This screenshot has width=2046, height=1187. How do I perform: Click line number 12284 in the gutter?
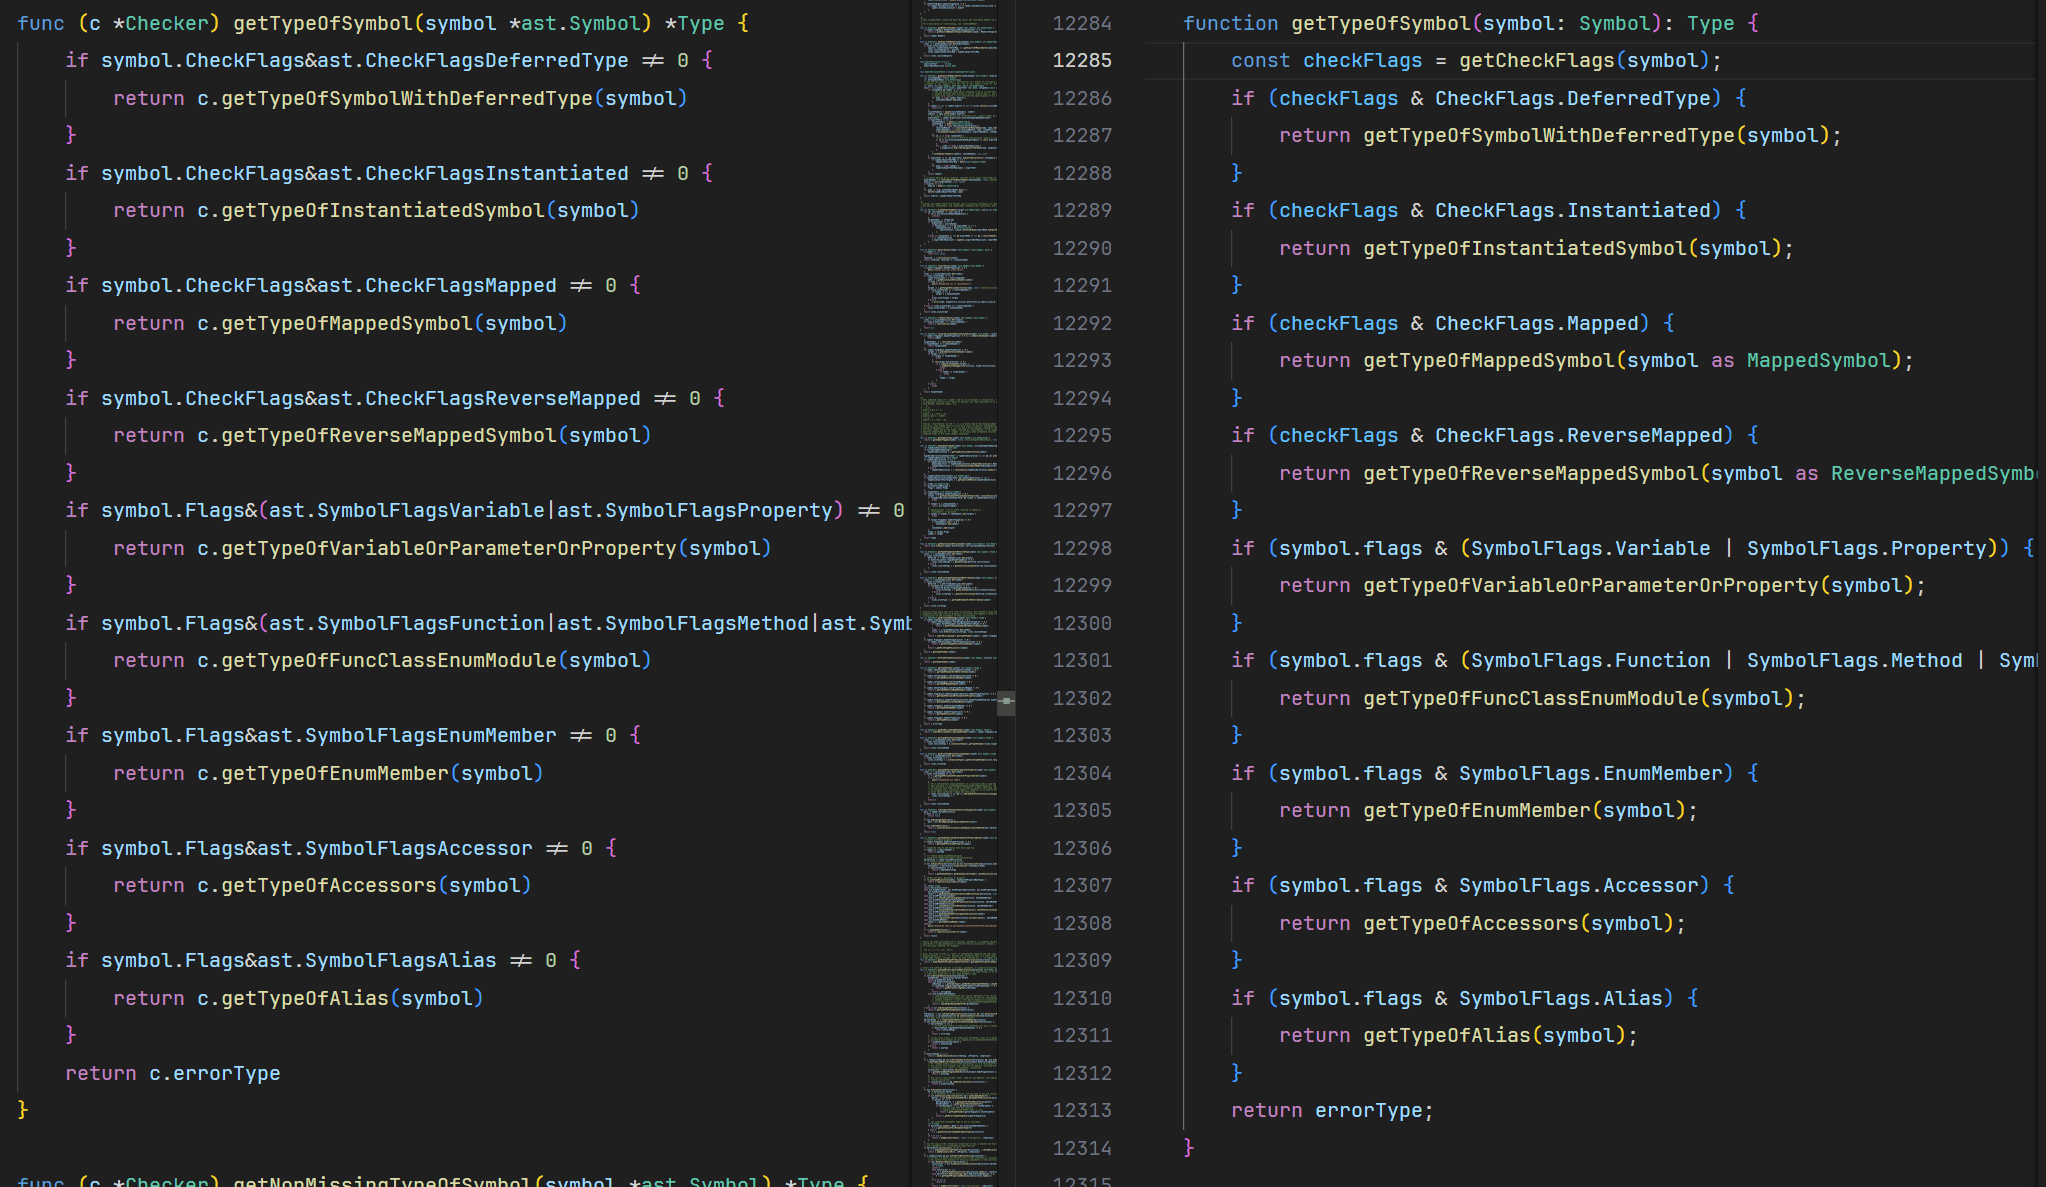1082,23
